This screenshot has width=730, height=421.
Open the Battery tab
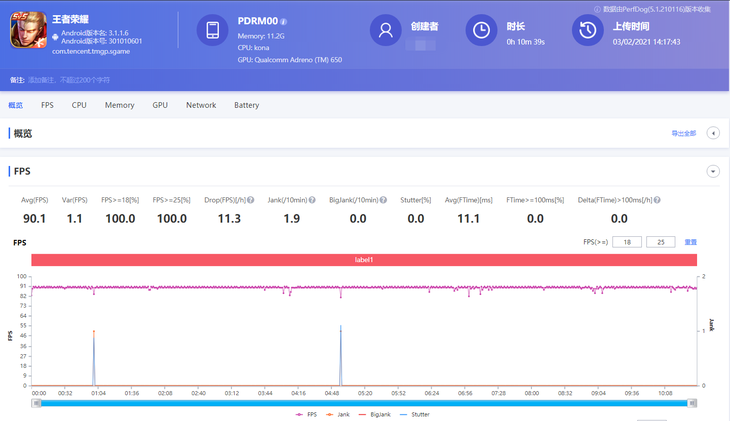click(247, 105)
